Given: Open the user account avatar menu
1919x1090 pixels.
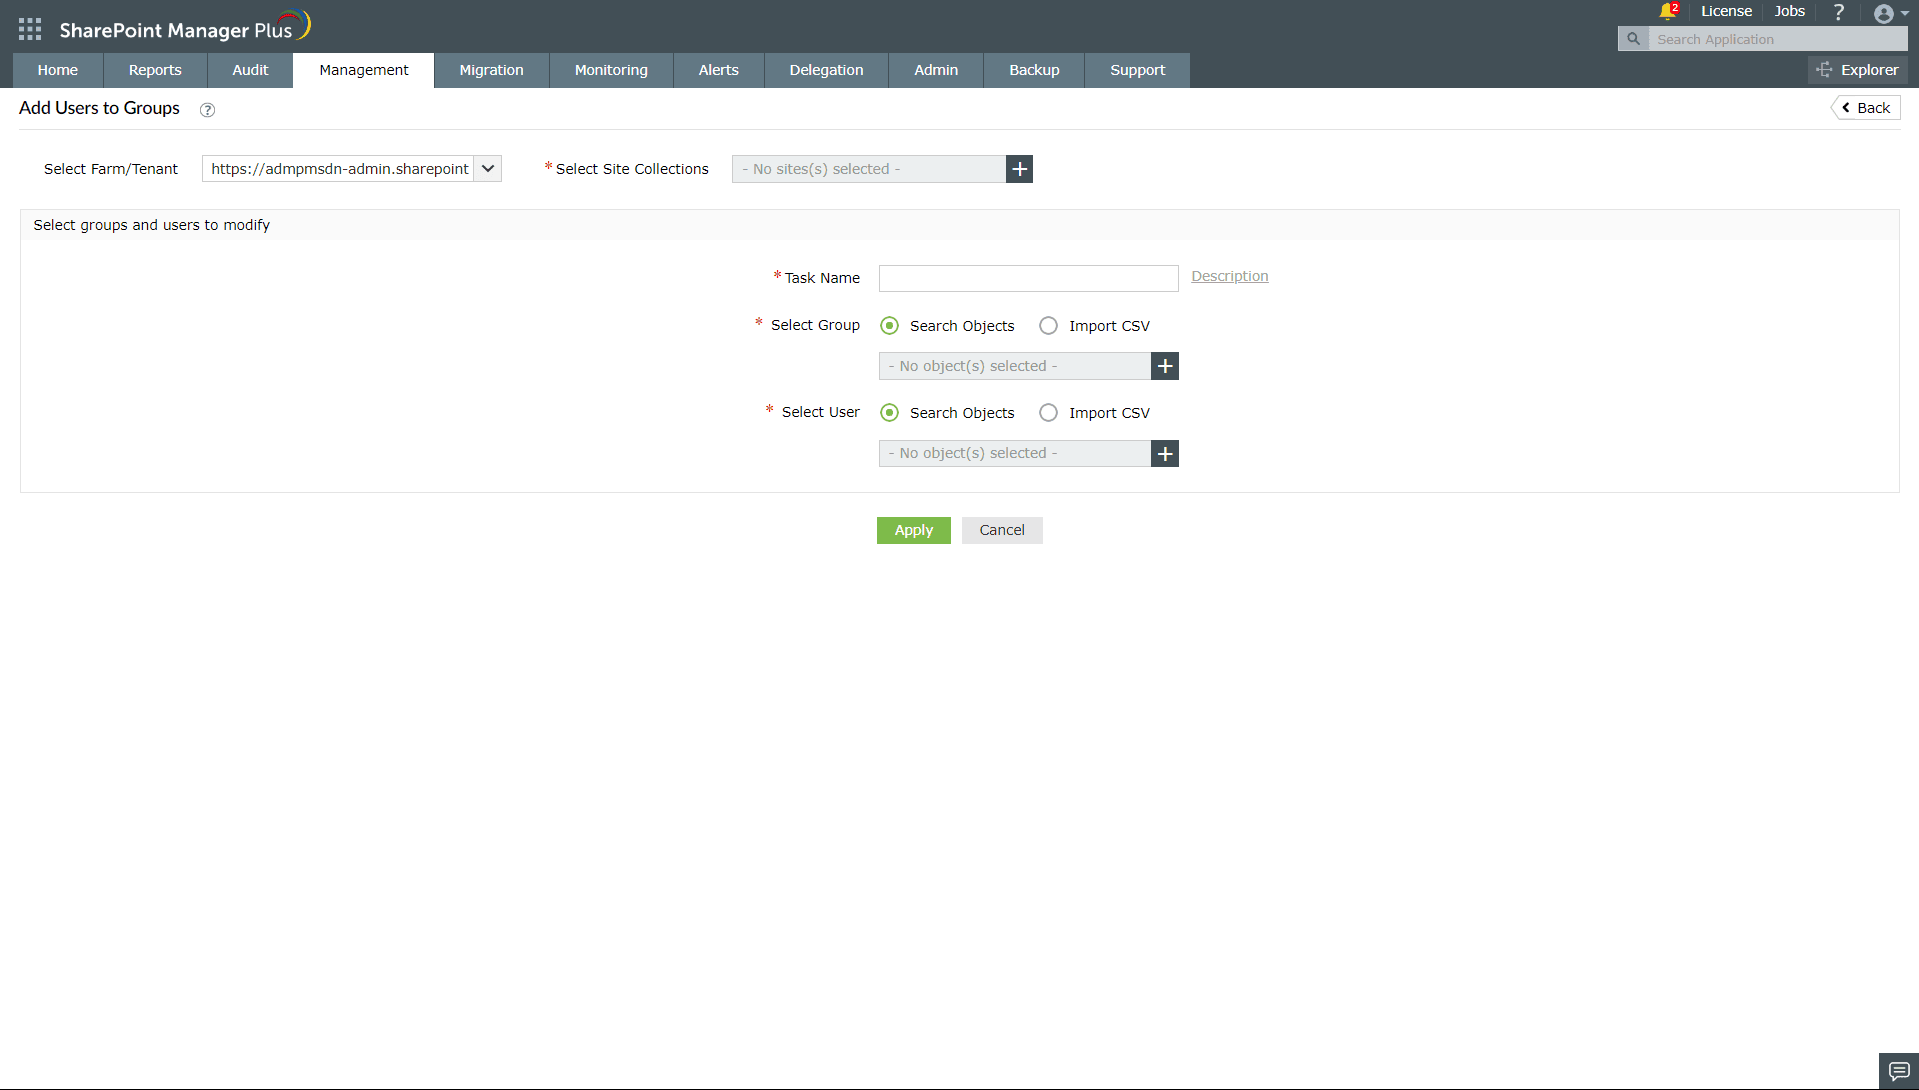Looking at the screenshot, I should (x=1890, y=13).
